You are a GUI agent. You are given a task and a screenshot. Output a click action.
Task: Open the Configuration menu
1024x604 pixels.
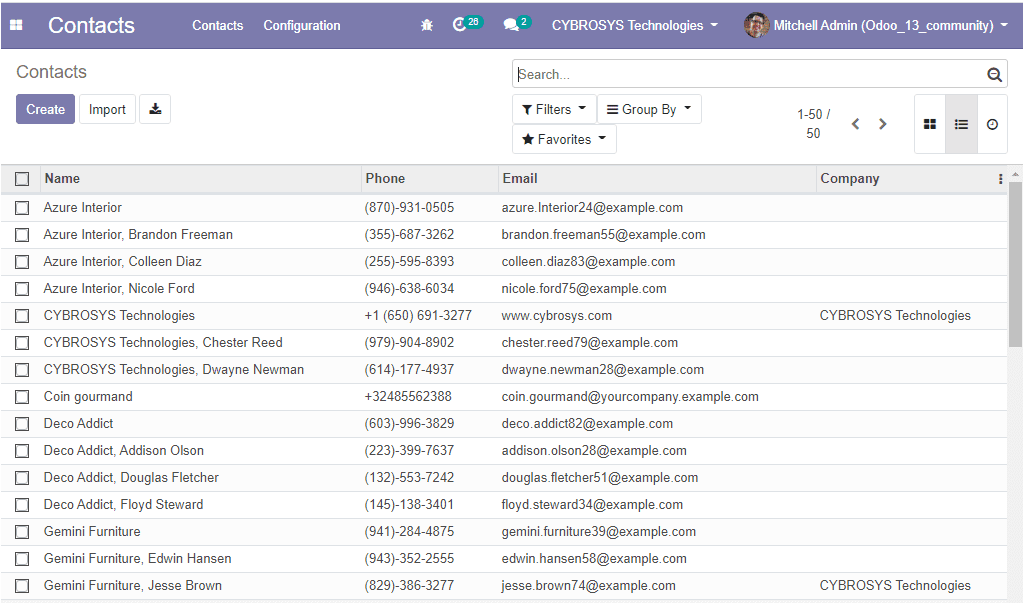[x=302, y=25]
